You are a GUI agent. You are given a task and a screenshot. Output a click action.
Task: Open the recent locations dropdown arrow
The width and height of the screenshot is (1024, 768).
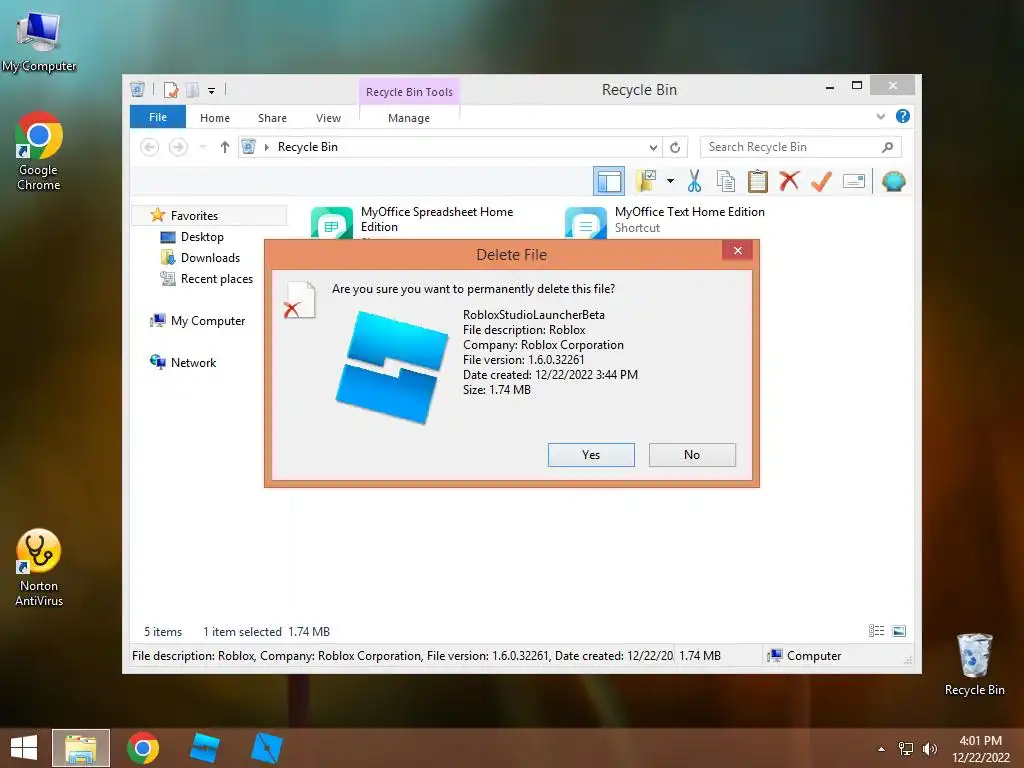(203, 147)
